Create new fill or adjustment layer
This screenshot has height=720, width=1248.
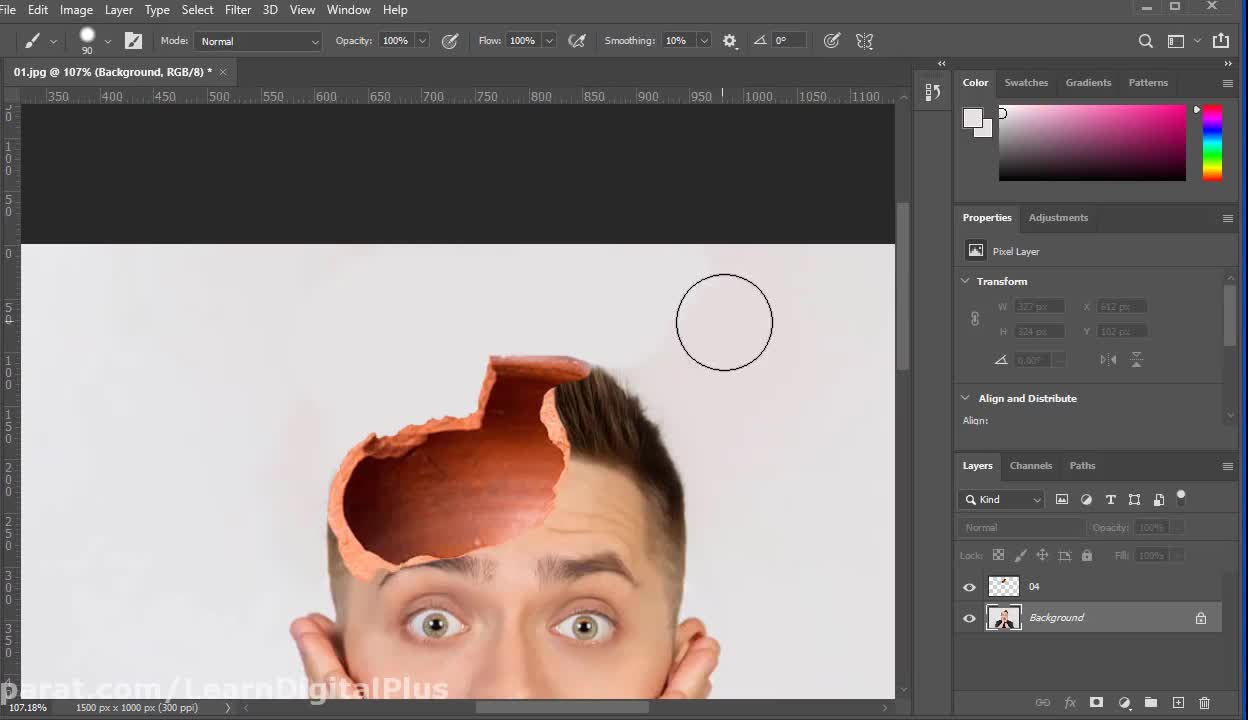(x=1124, y=703)
